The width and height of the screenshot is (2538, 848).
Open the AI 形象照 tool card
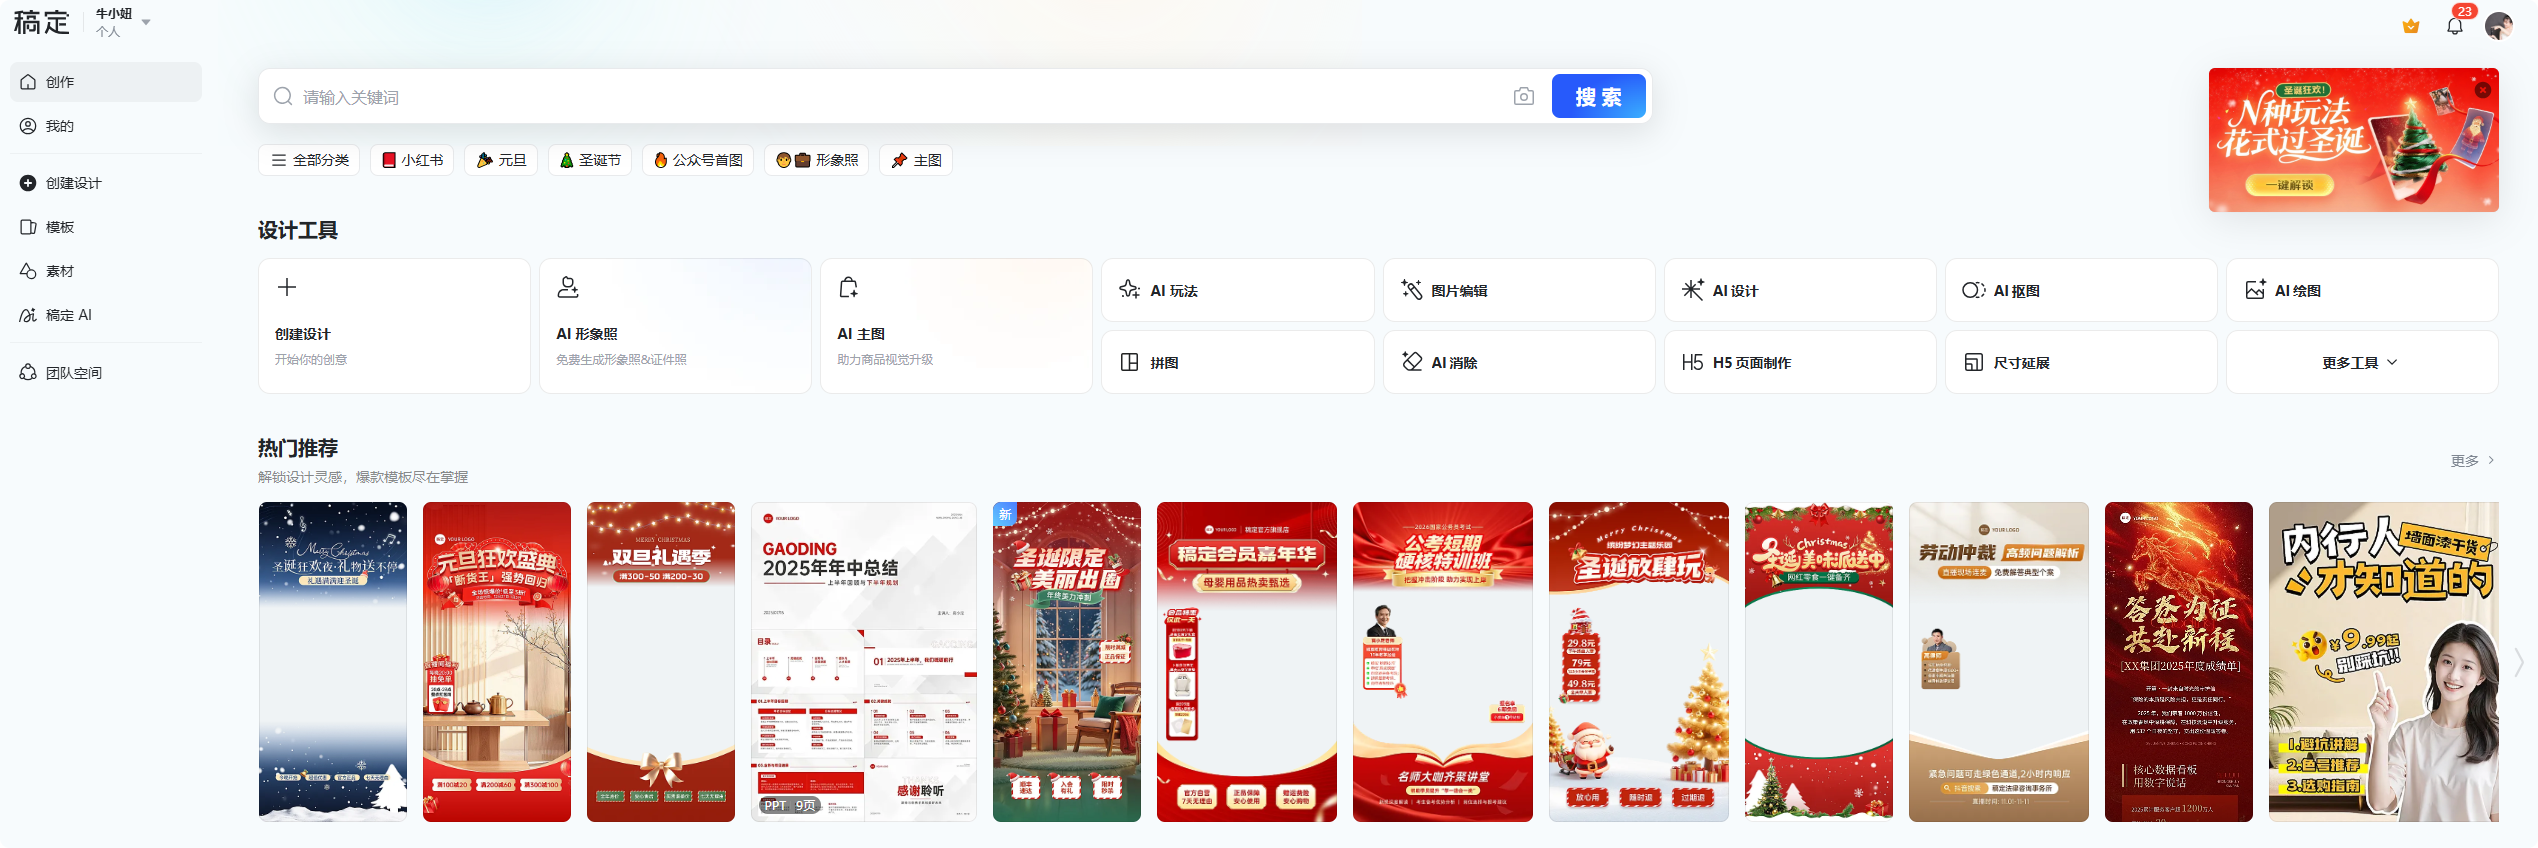(x=675, y=326)
